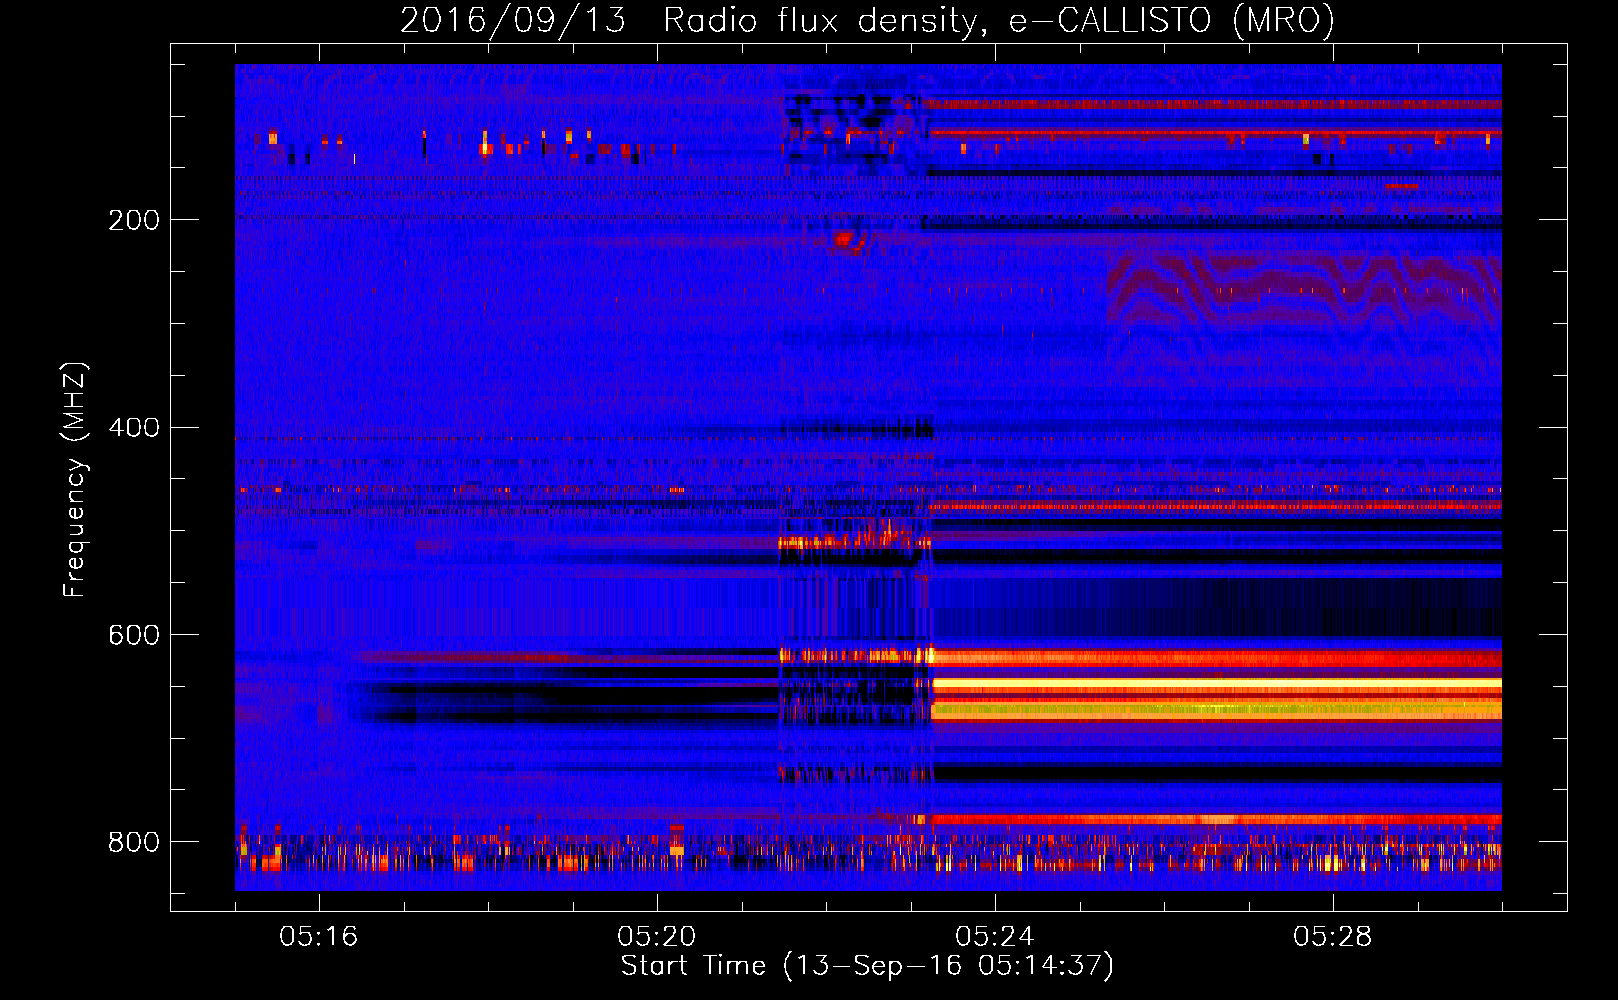Click the plot title '2016/09/13 Radio flux density, e-CALLISTO (MRO)'
The height and width of the screenshot is (1000, 1618).
pos(867,20)
